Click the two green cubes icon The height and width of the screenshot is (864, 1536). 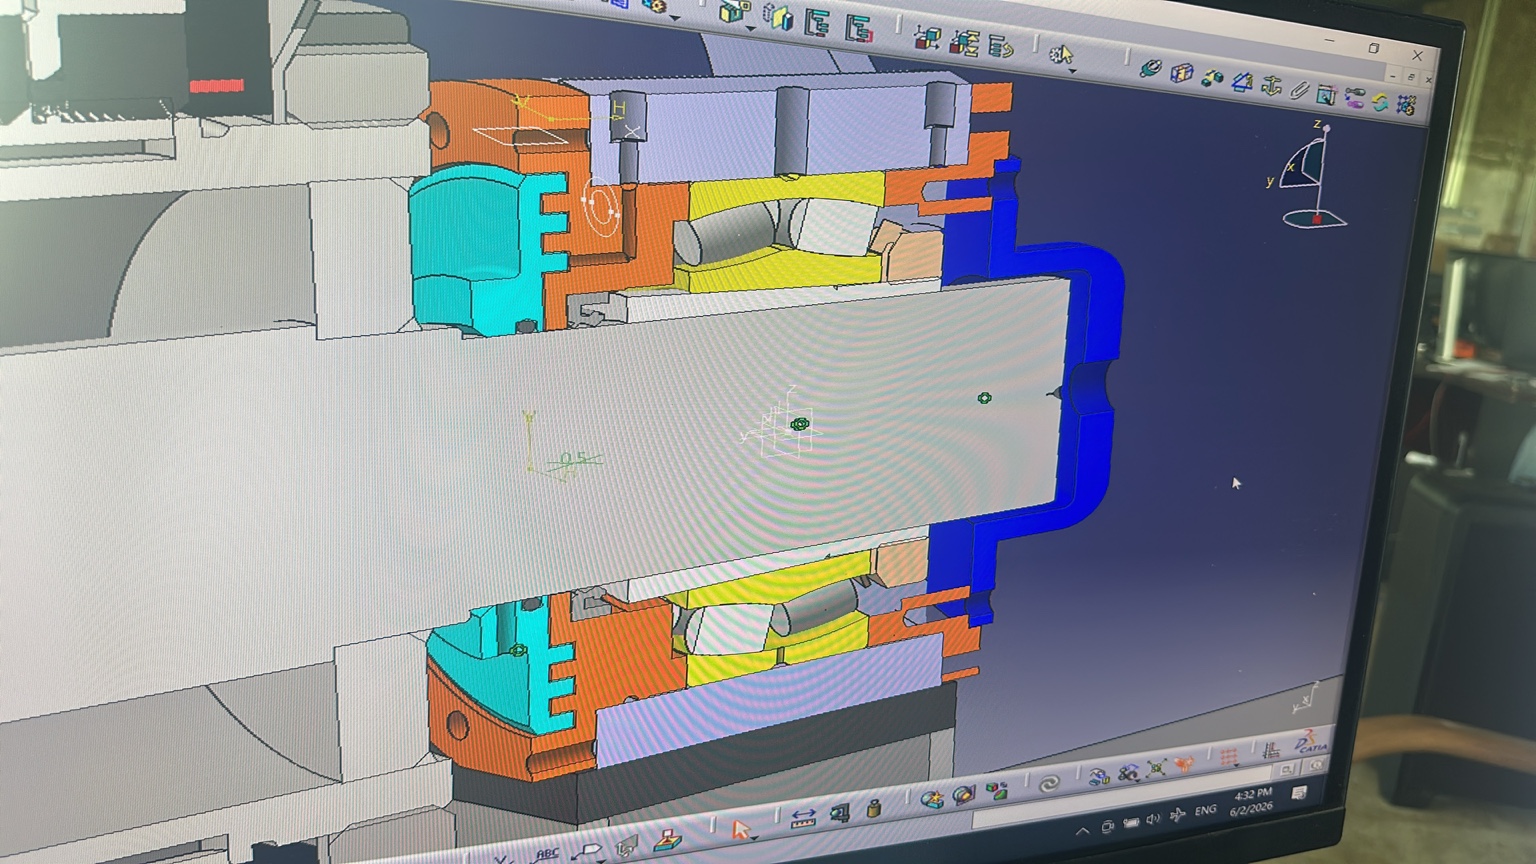point(1212,78)
